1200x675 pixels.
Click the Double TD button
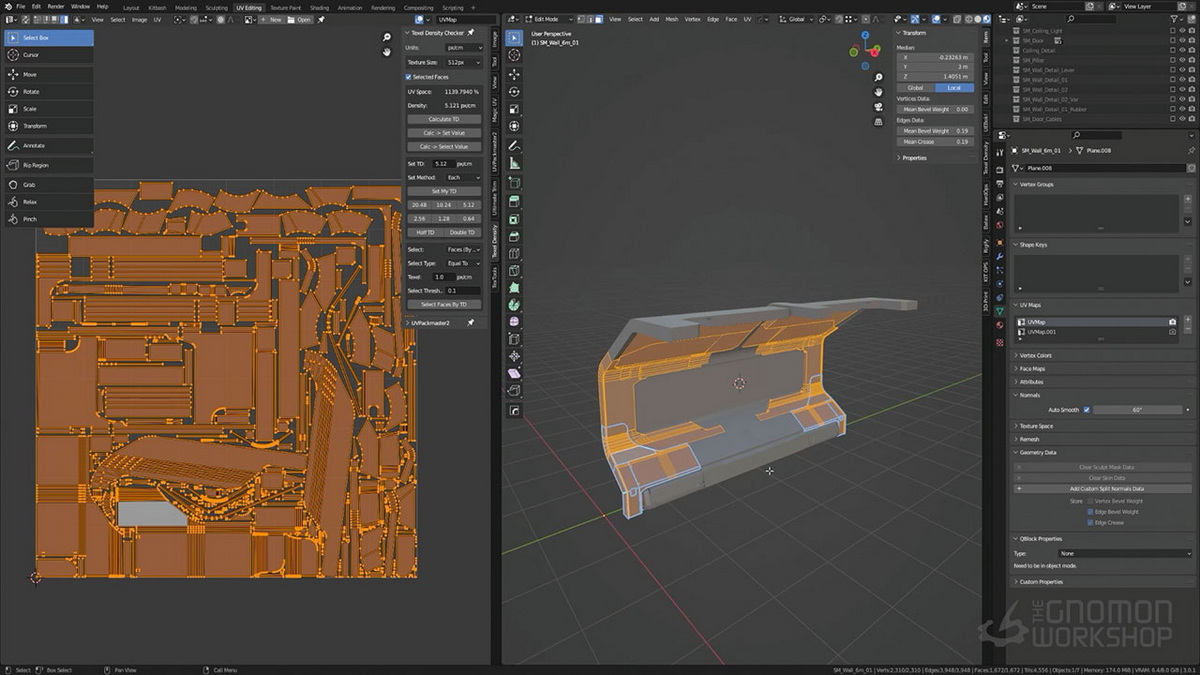[463, 232]
